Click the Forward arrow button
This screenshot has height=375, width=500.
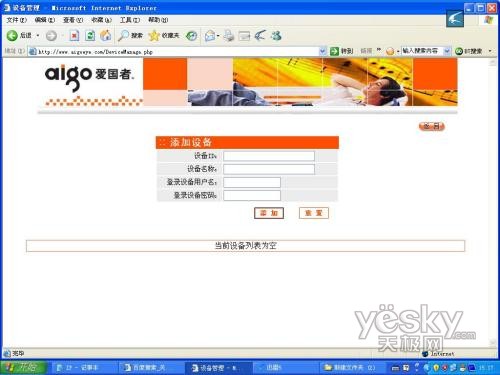tap(51, 36)
